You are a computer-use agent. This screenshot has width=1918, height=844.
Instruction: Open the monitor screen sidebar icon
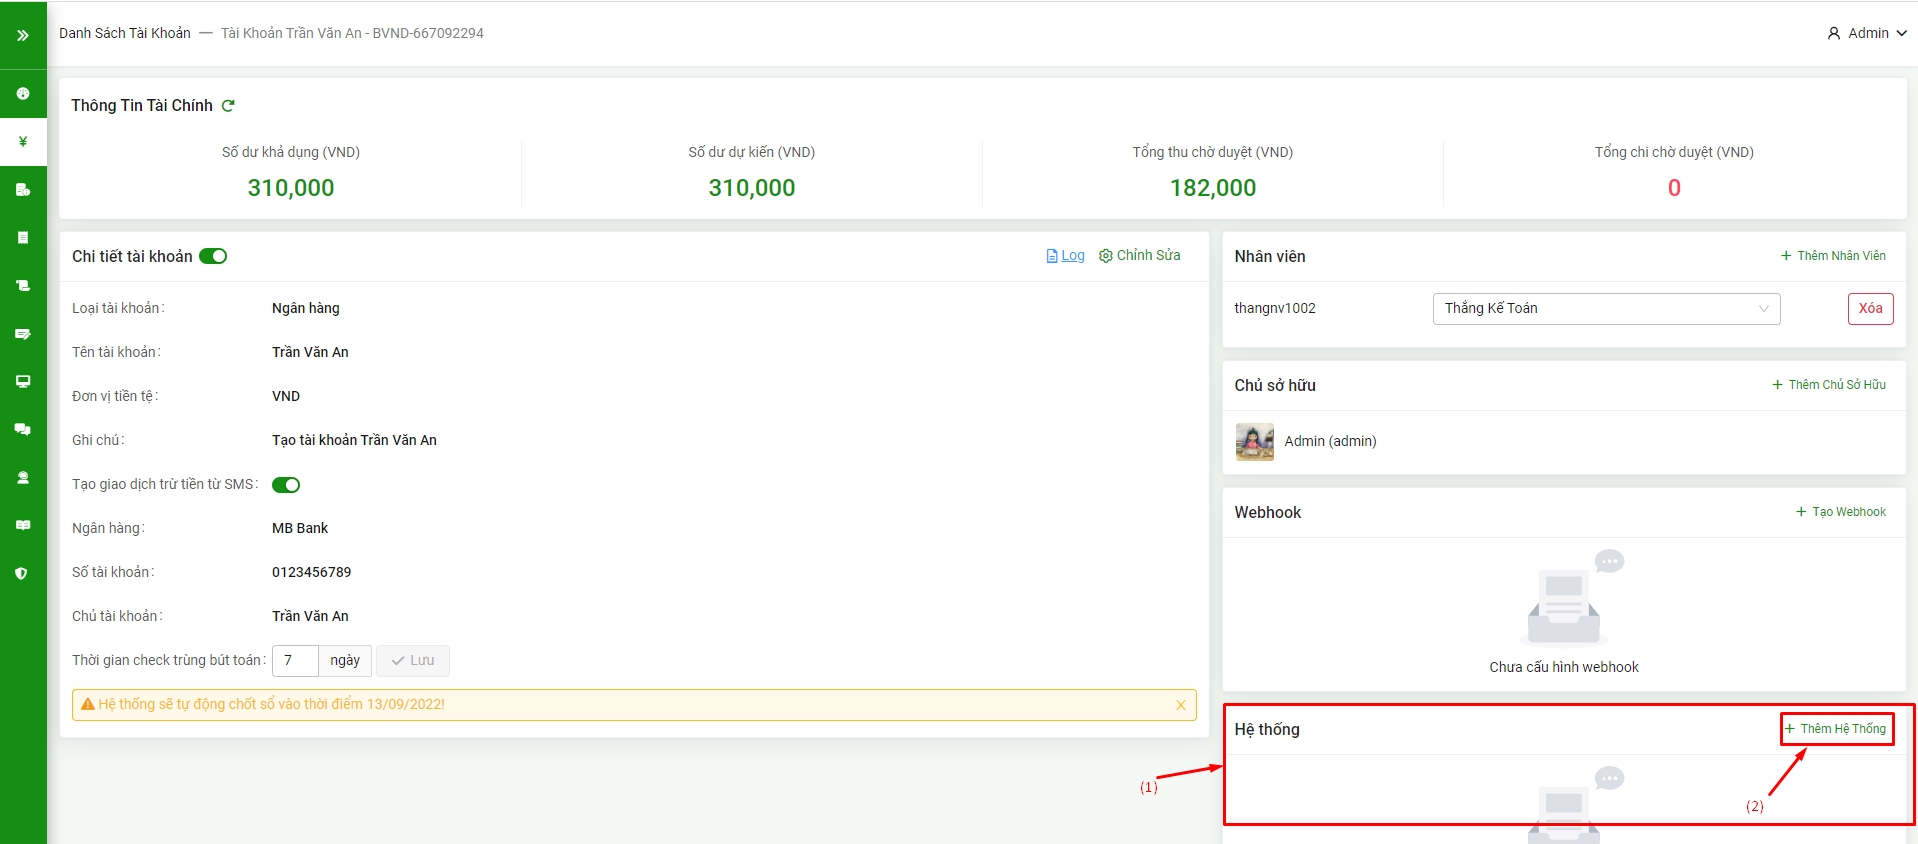tap(23, 381)
